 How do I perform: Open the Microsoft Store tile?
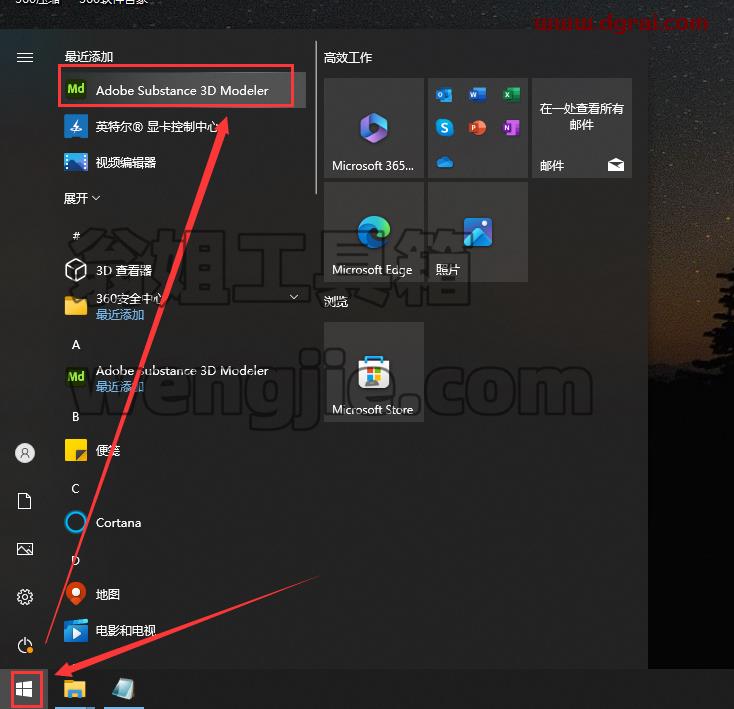tap(374, 372)
